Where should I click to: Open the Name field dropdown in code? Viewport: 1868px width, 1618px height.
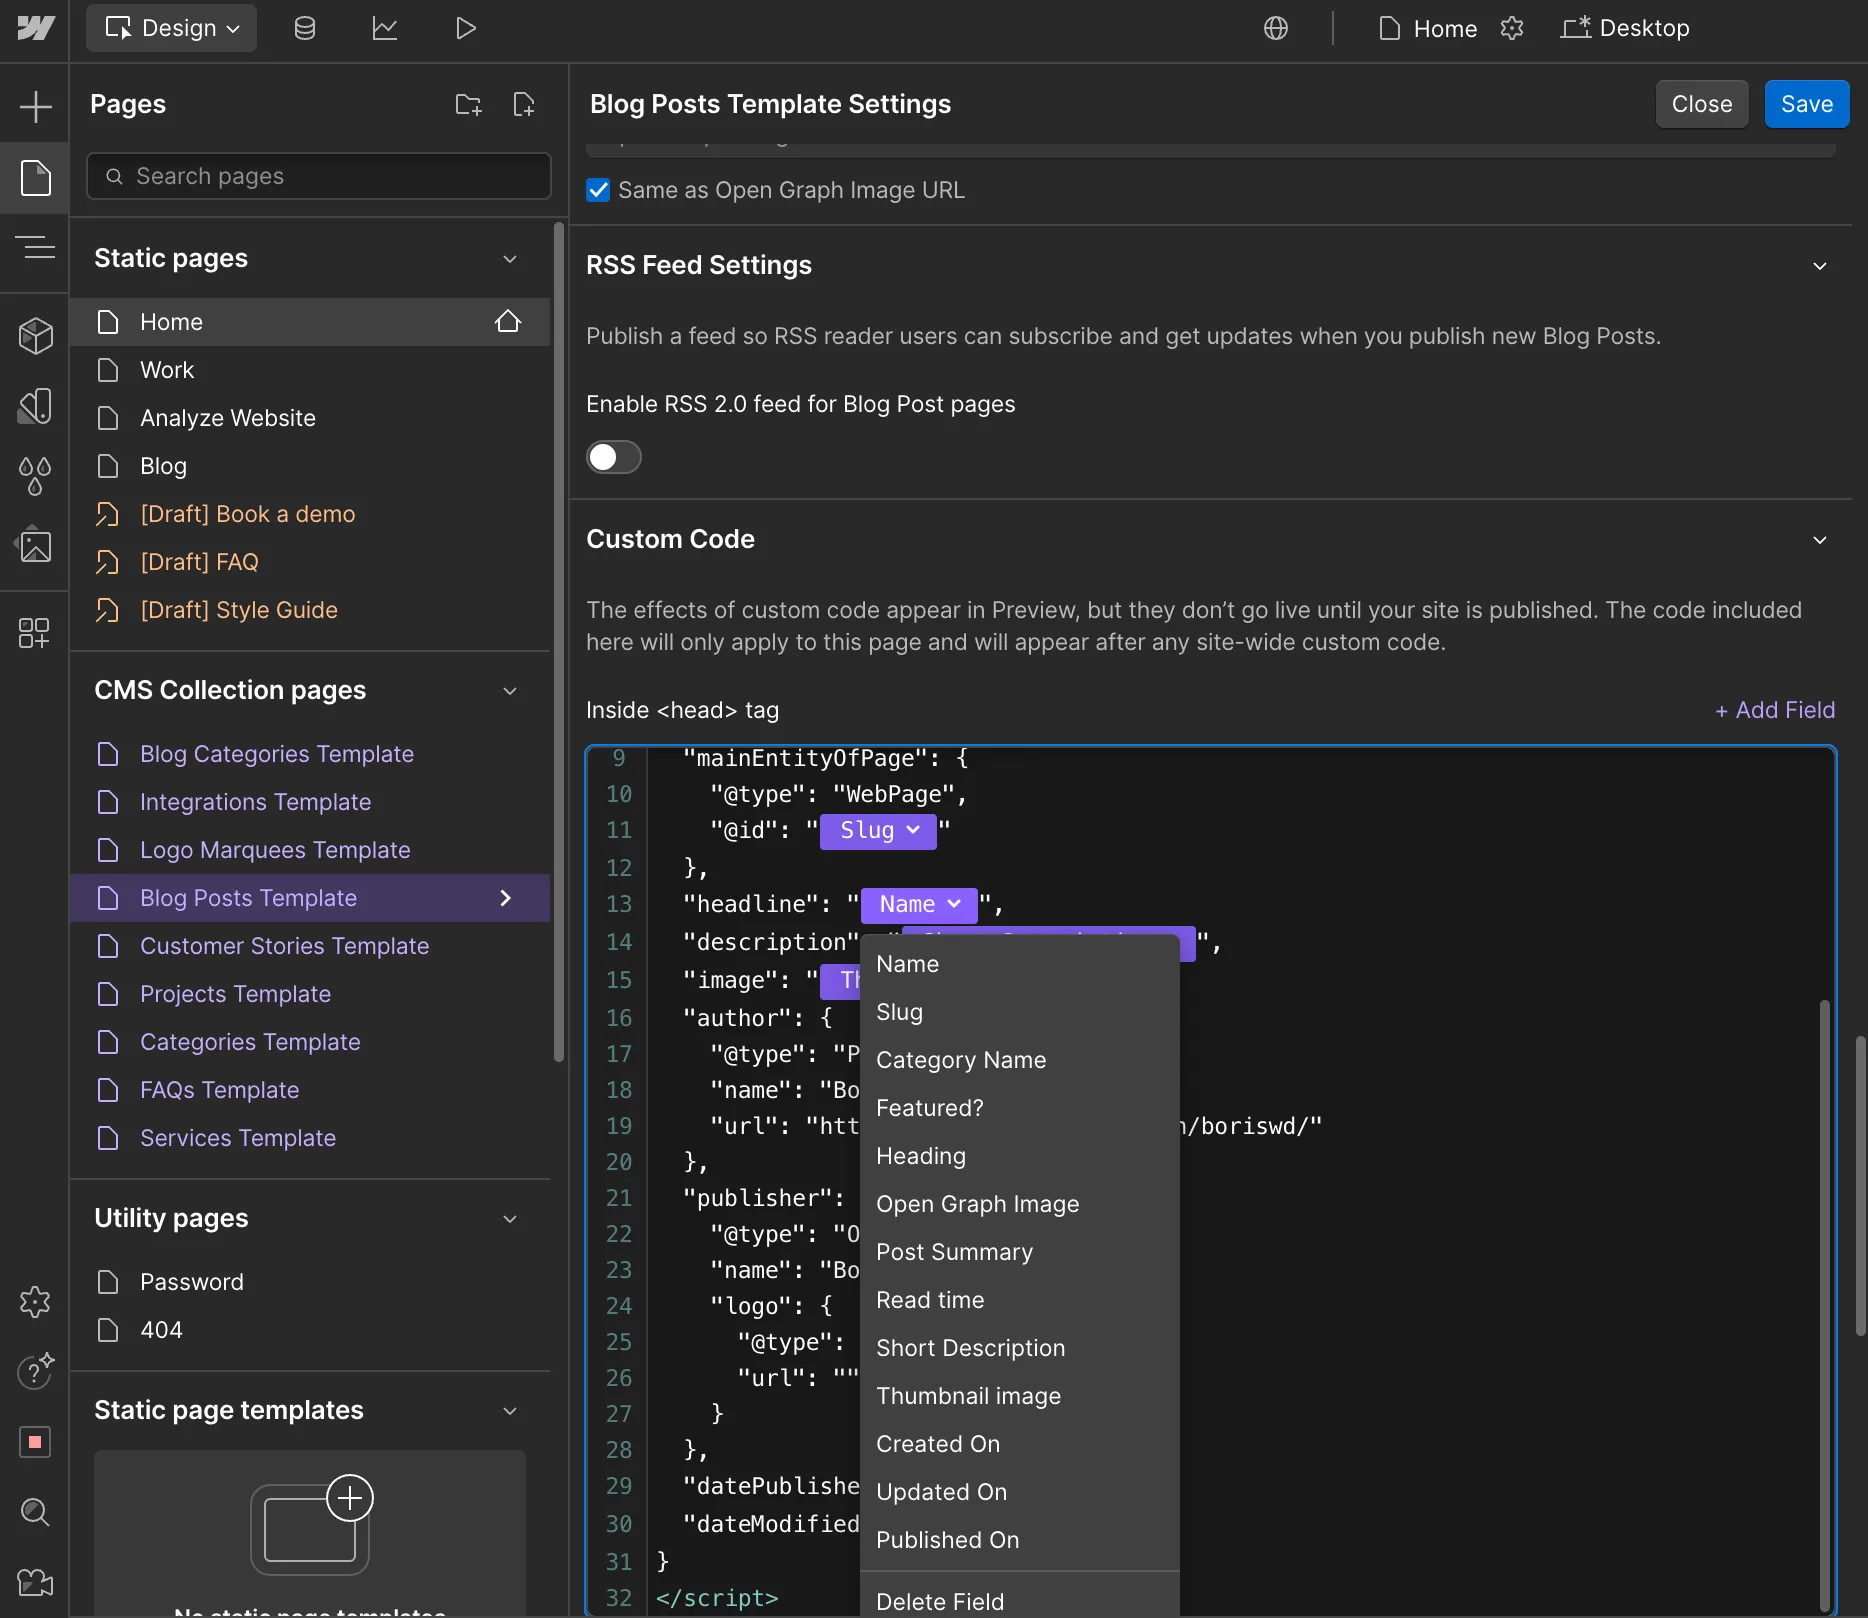(x=919, y=905)
